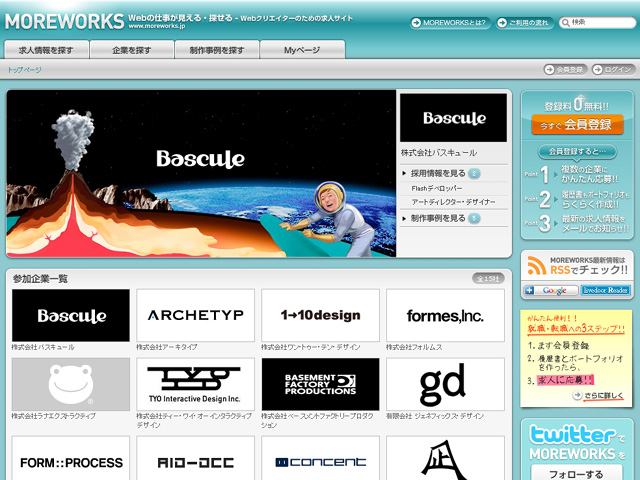Click the Bascule logo in the side panel

point(453,118)
